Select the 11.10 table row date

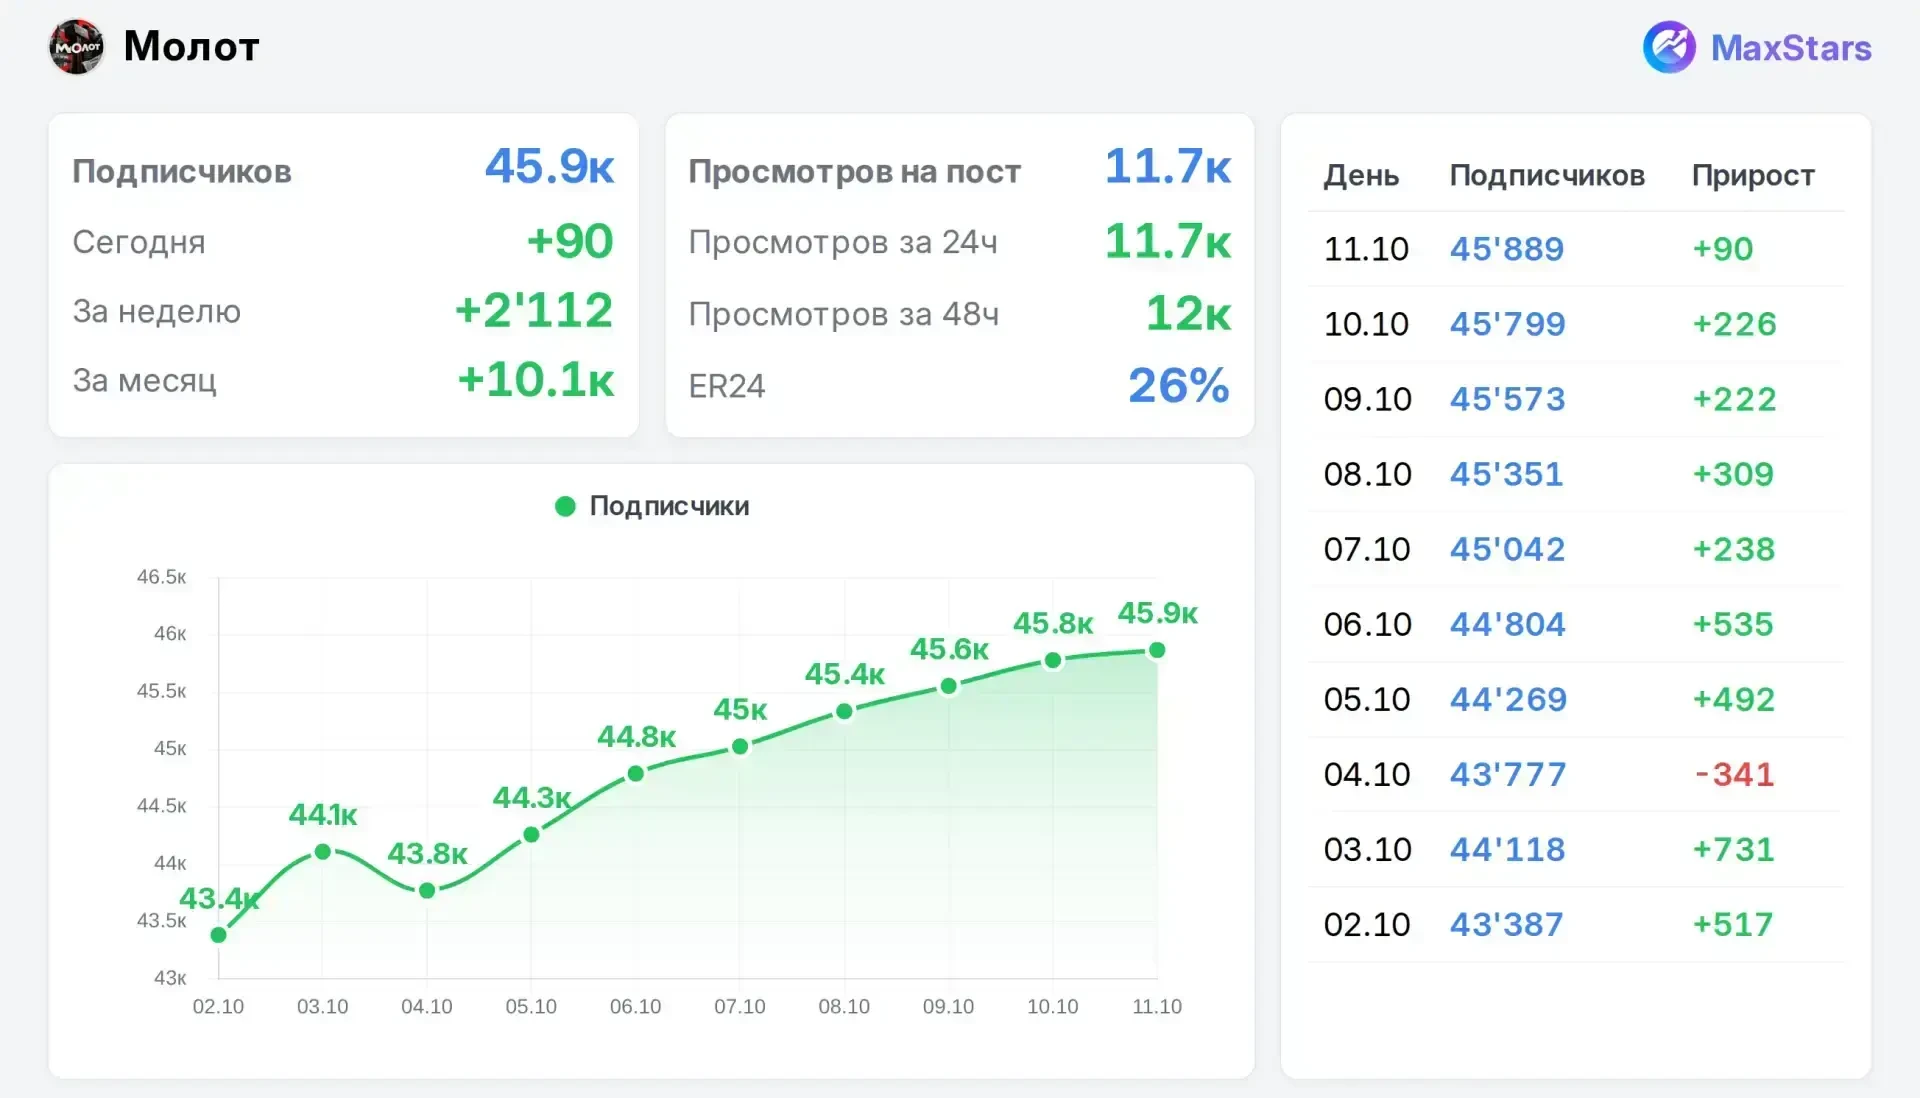1366,249
